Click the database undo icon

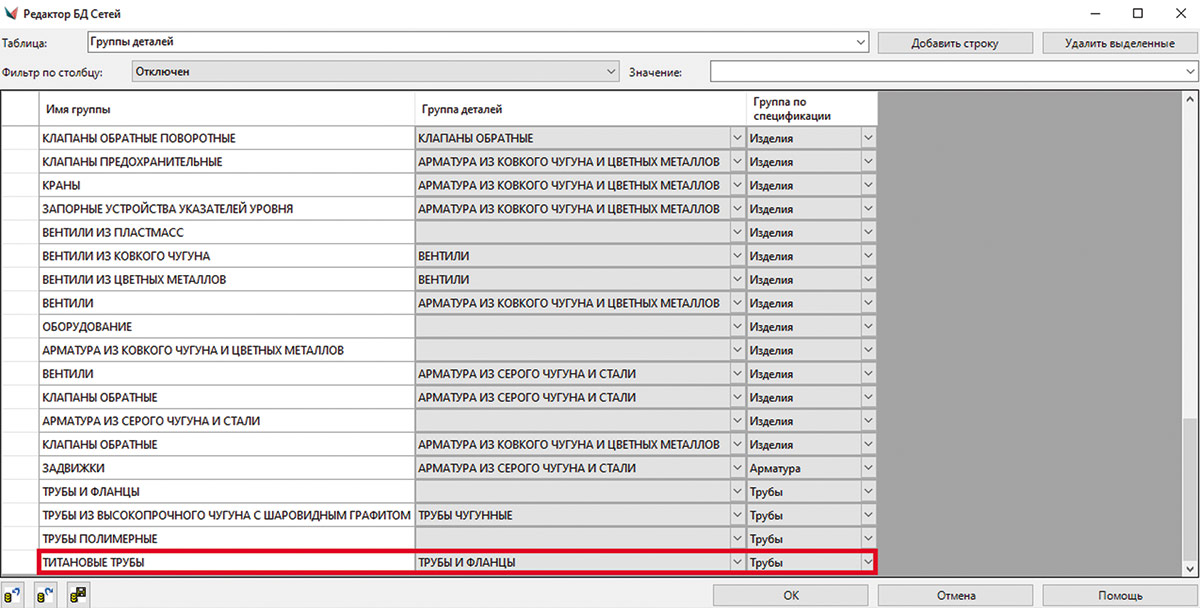point(14,596)
